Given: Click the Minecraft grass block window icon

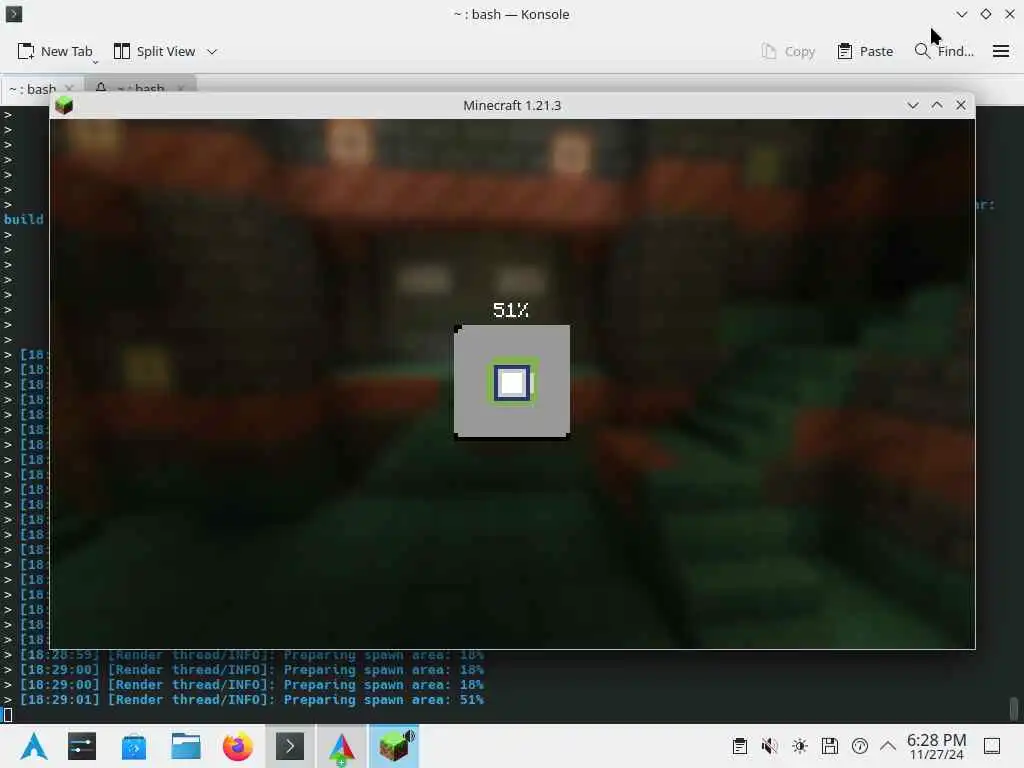Looking at the screenshot, I should pos(64,105).
